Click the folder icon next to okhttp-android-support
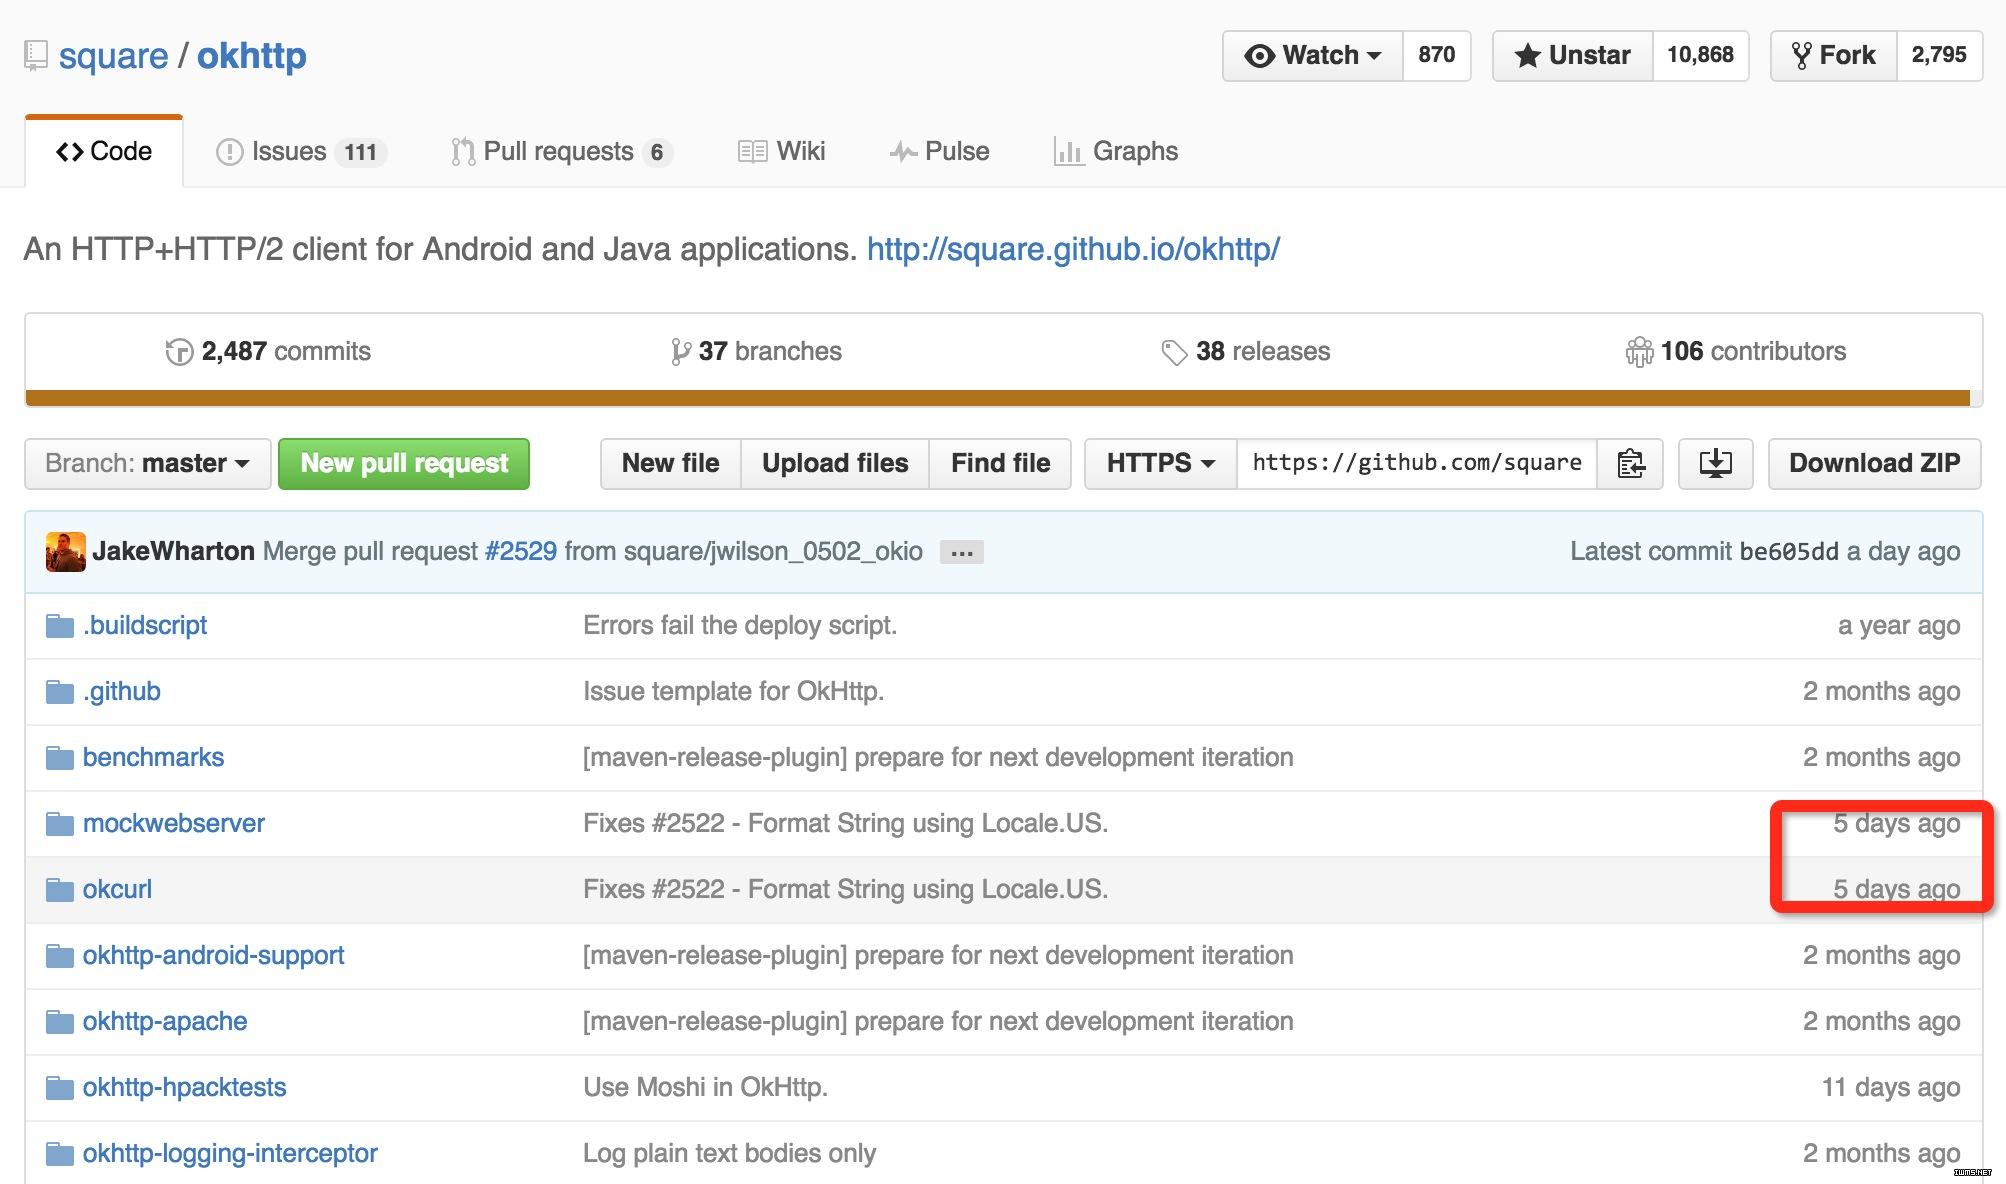2006x1184 pixels. pyautogui.click(x=60, y=956)
